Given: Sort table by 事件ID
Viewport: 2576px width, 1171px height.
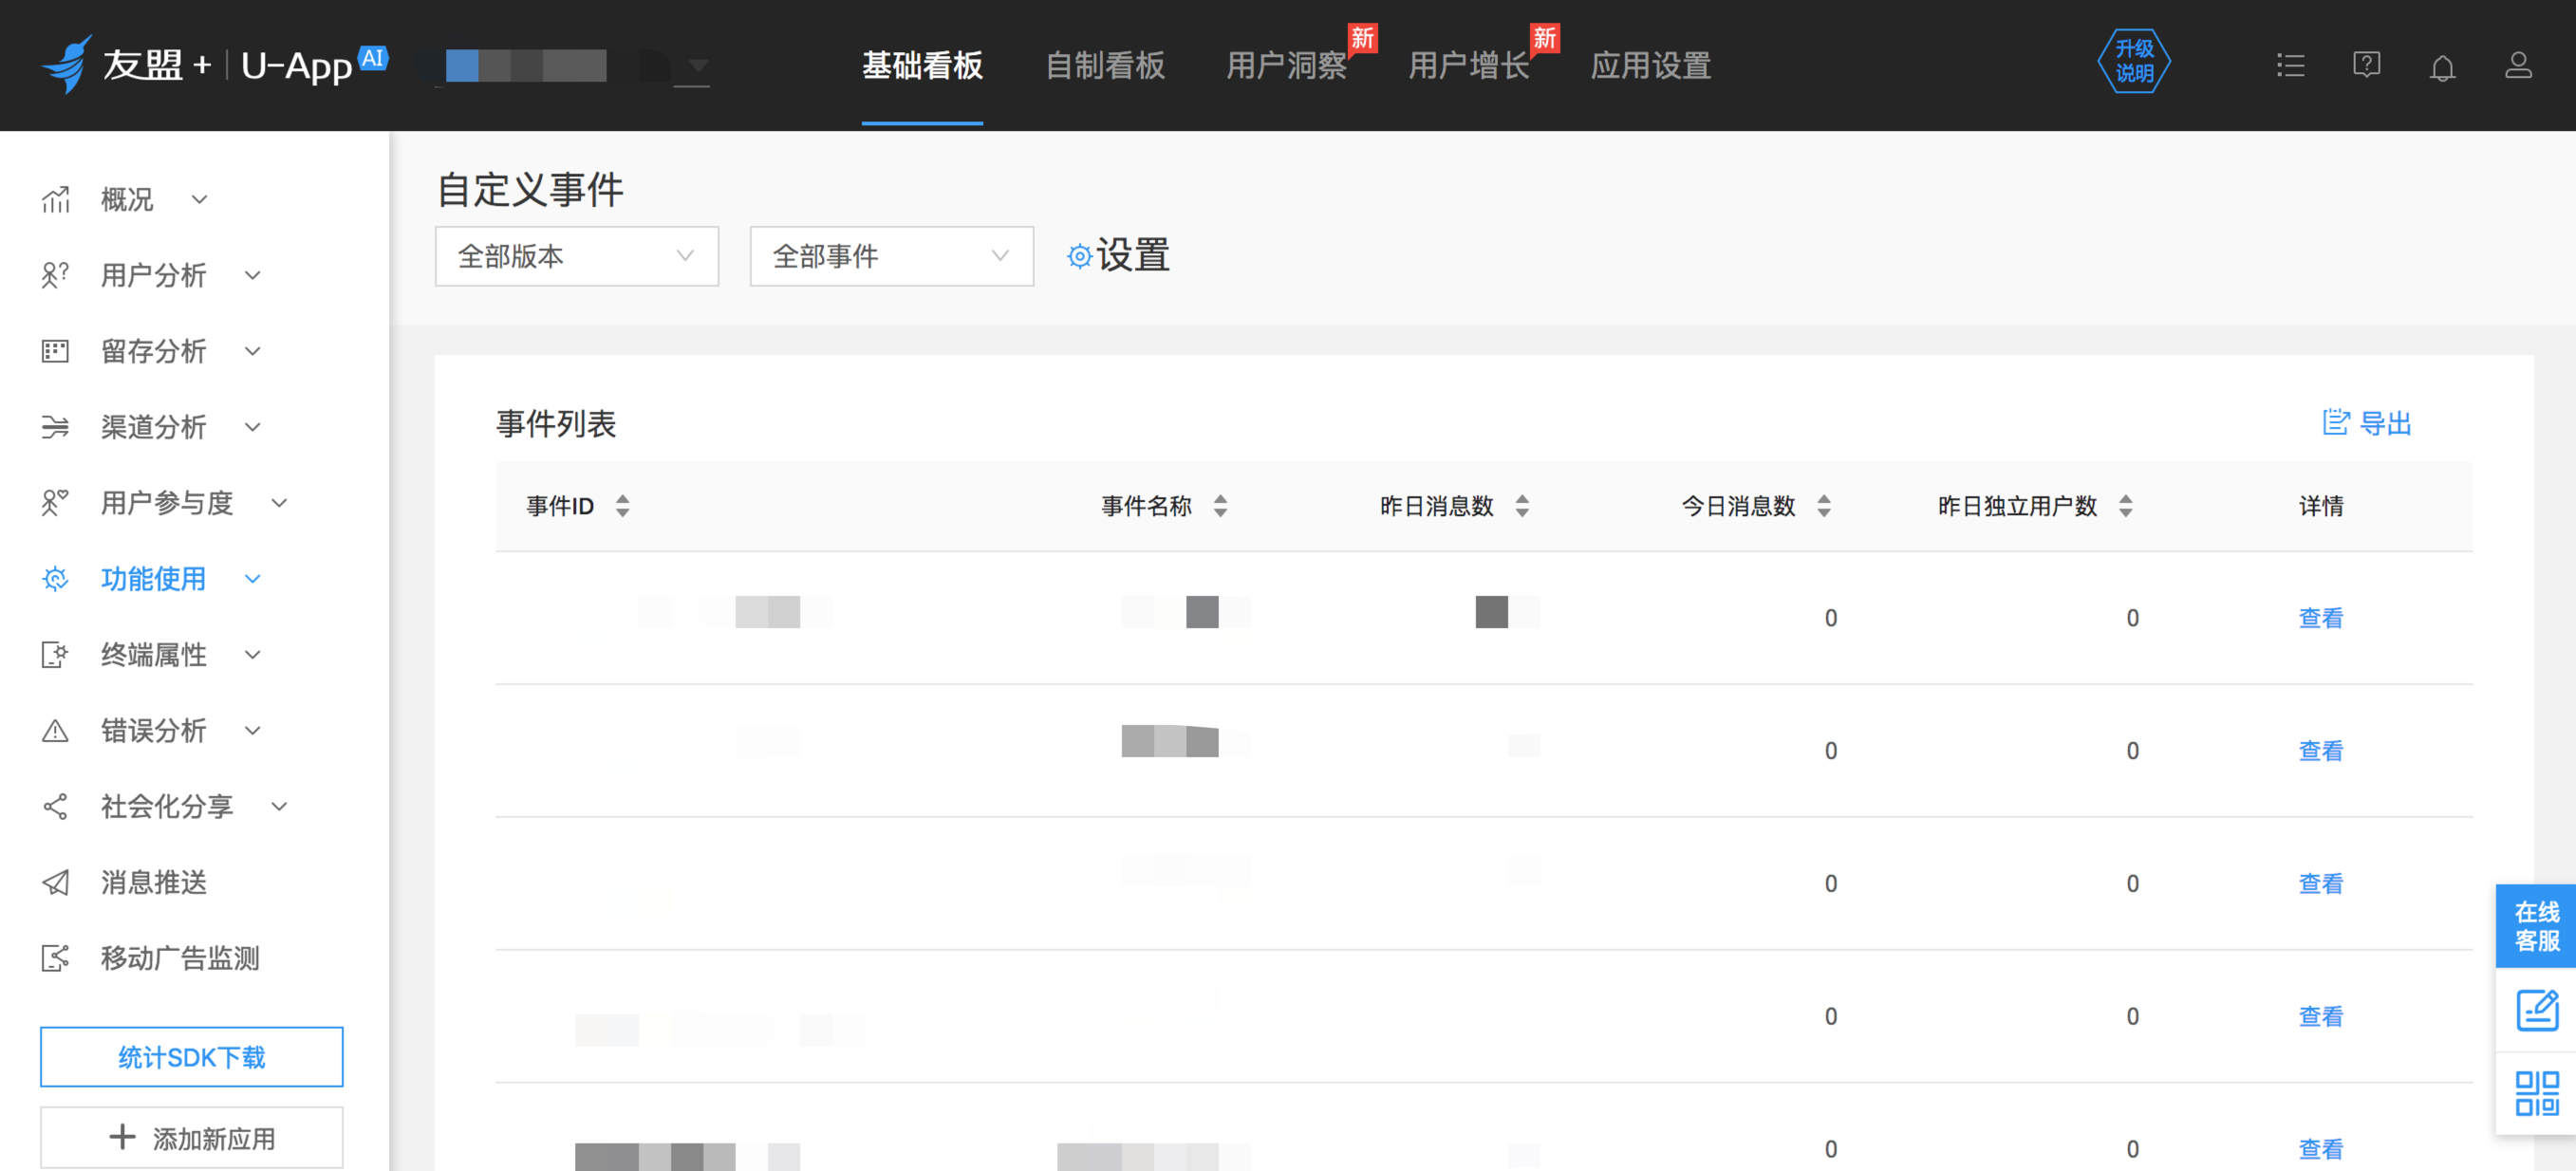Looking at the screenshot, I should (622, 506).
